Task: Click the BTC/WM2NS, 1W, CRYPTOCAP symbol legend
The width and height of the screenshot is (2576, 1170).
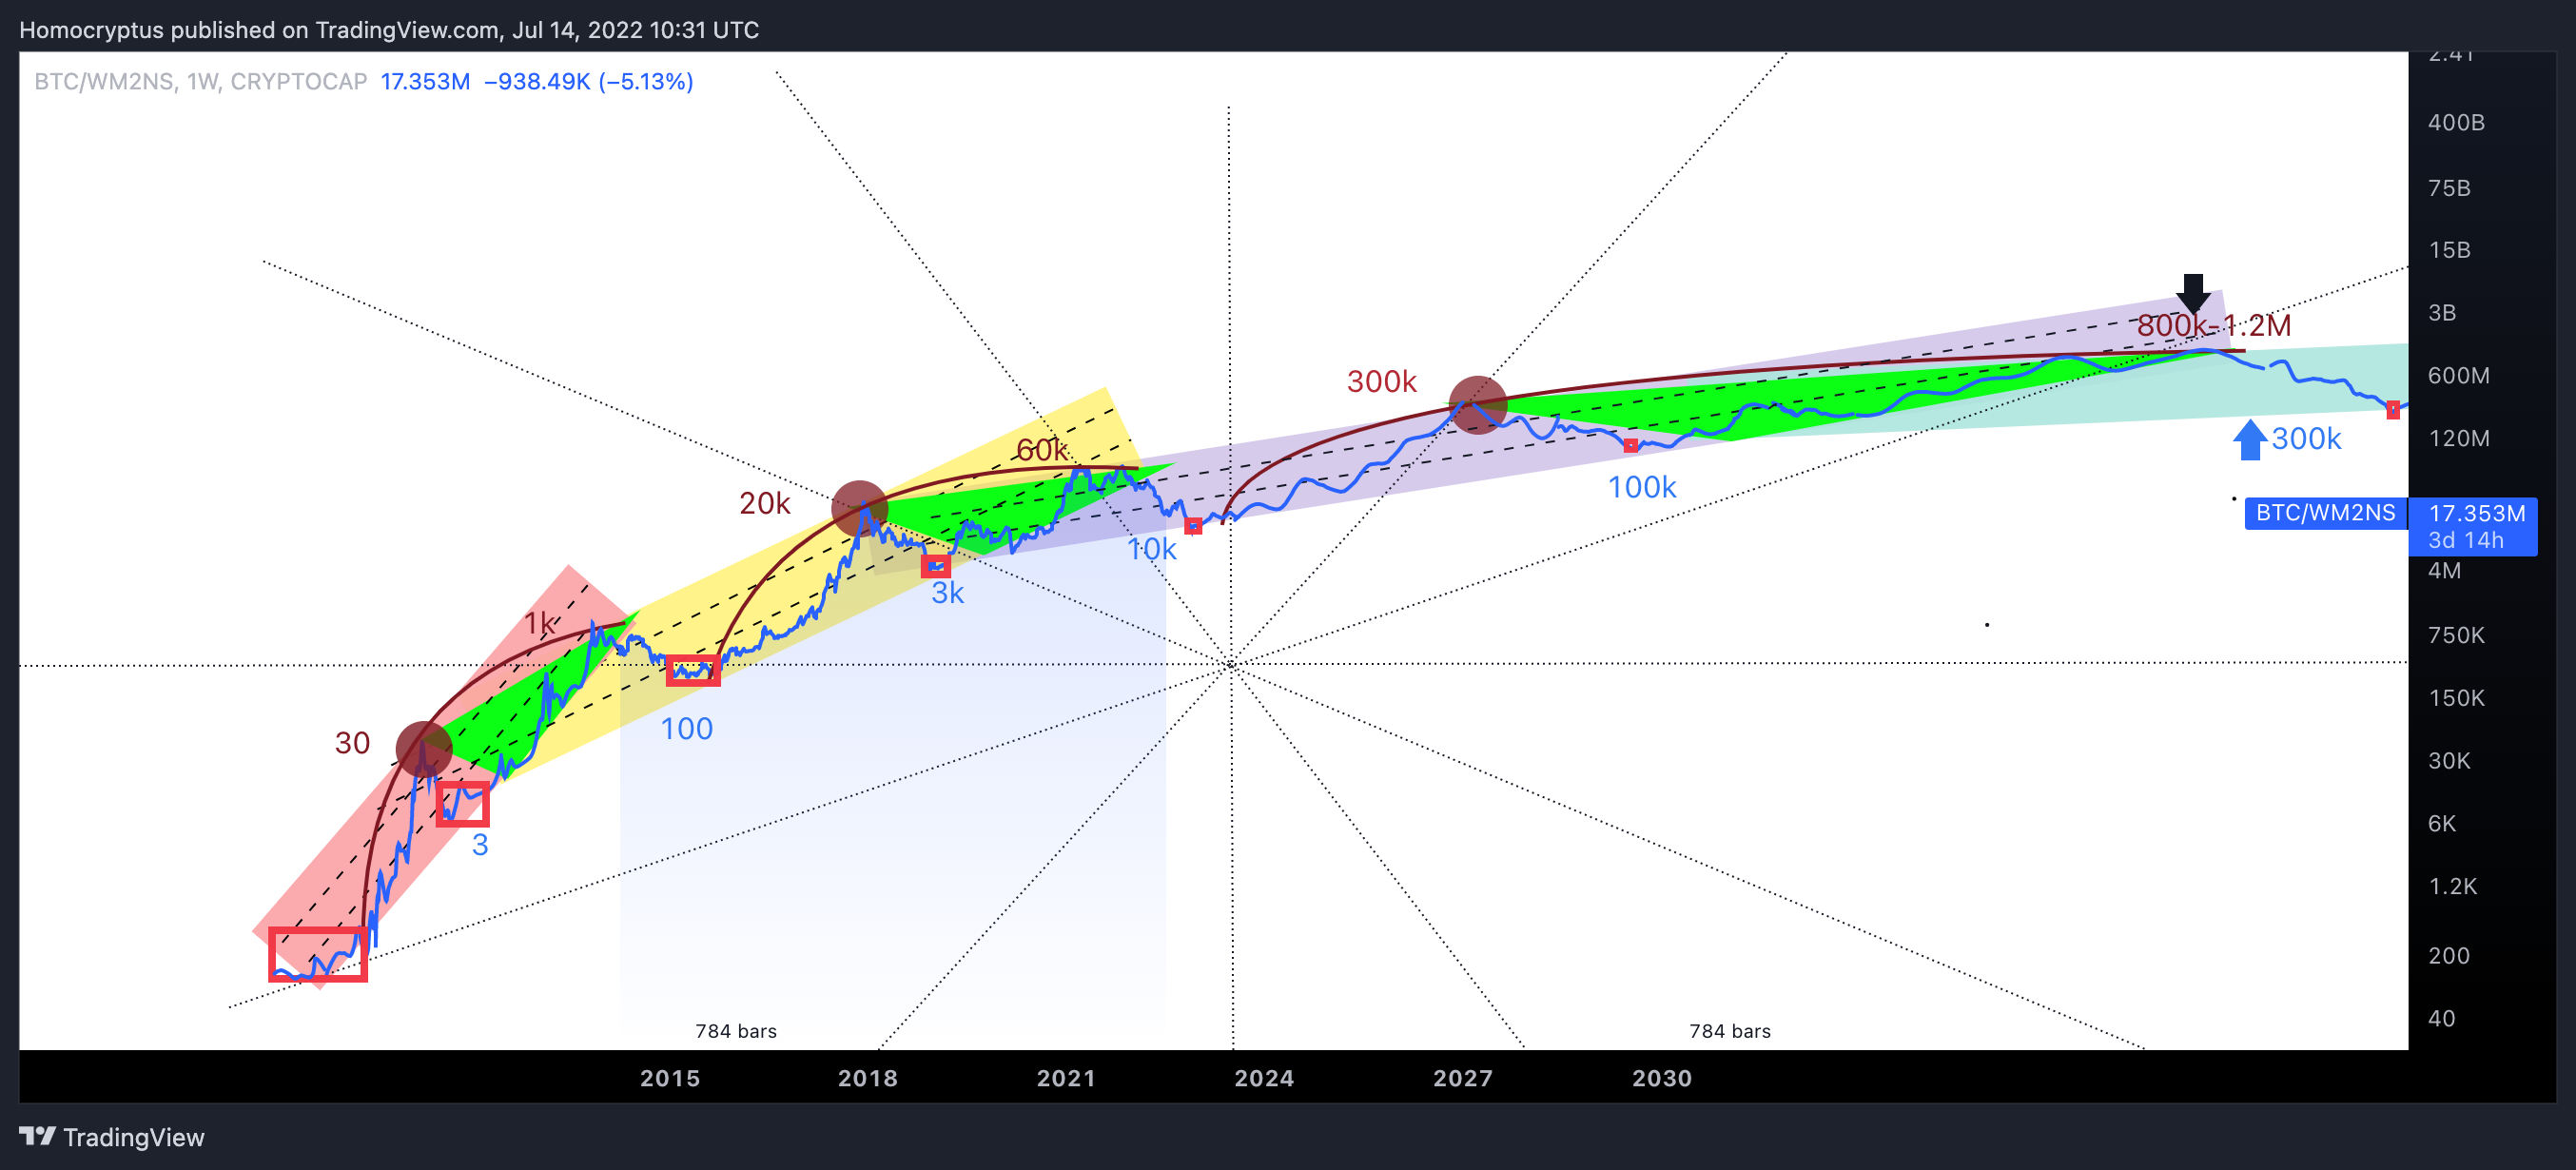Action: tap(201, 82)
